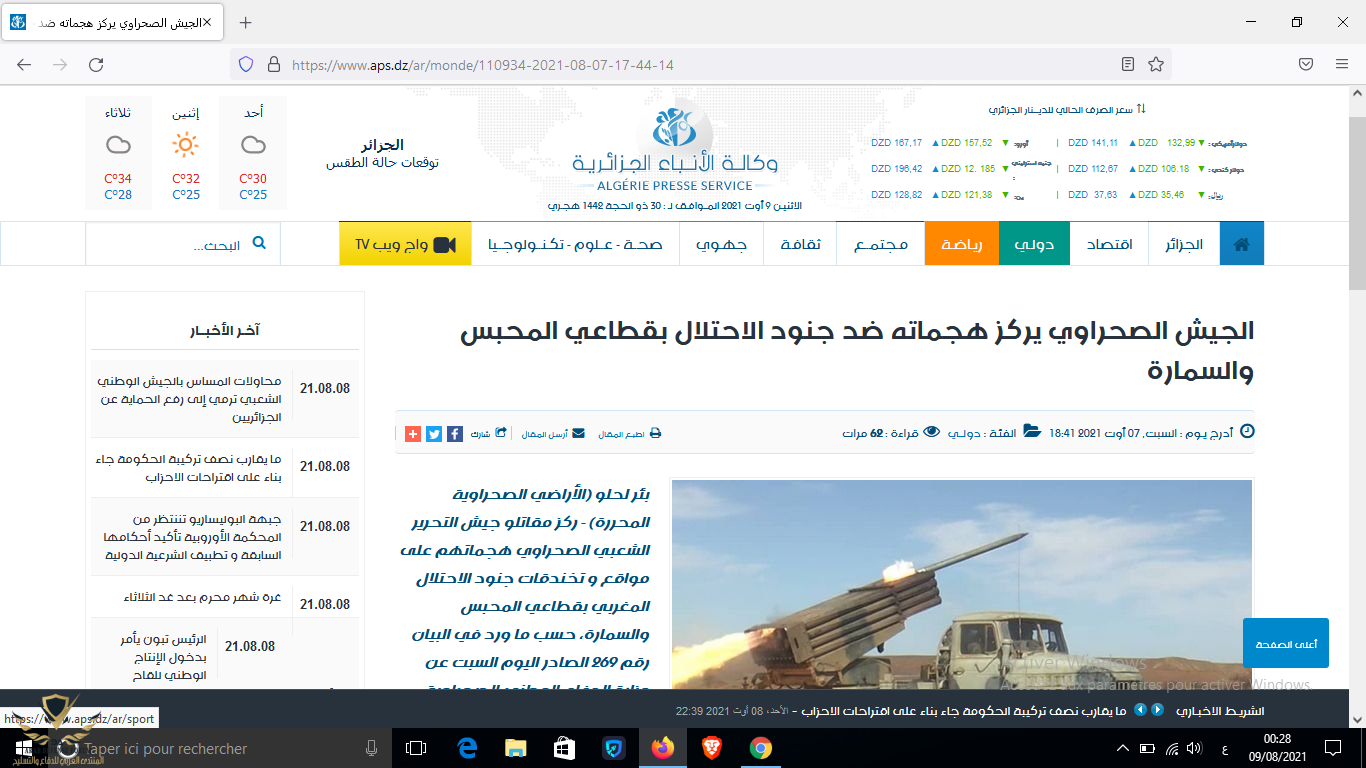
Task: Share the article on Twitter
Action: pyautogui.click(x=434, y=434)
